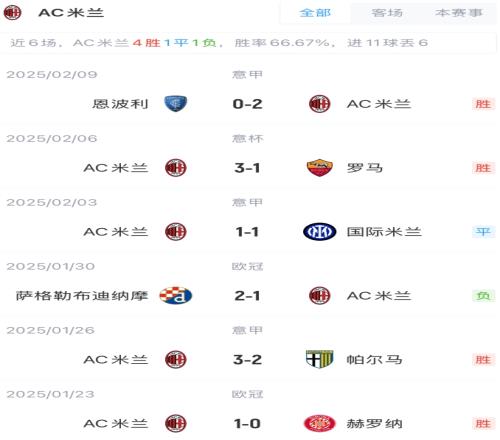This screenshot has height=440, width=500.
Task: Click the 负 badge on Zagreb match
Action: coord(483,296)
